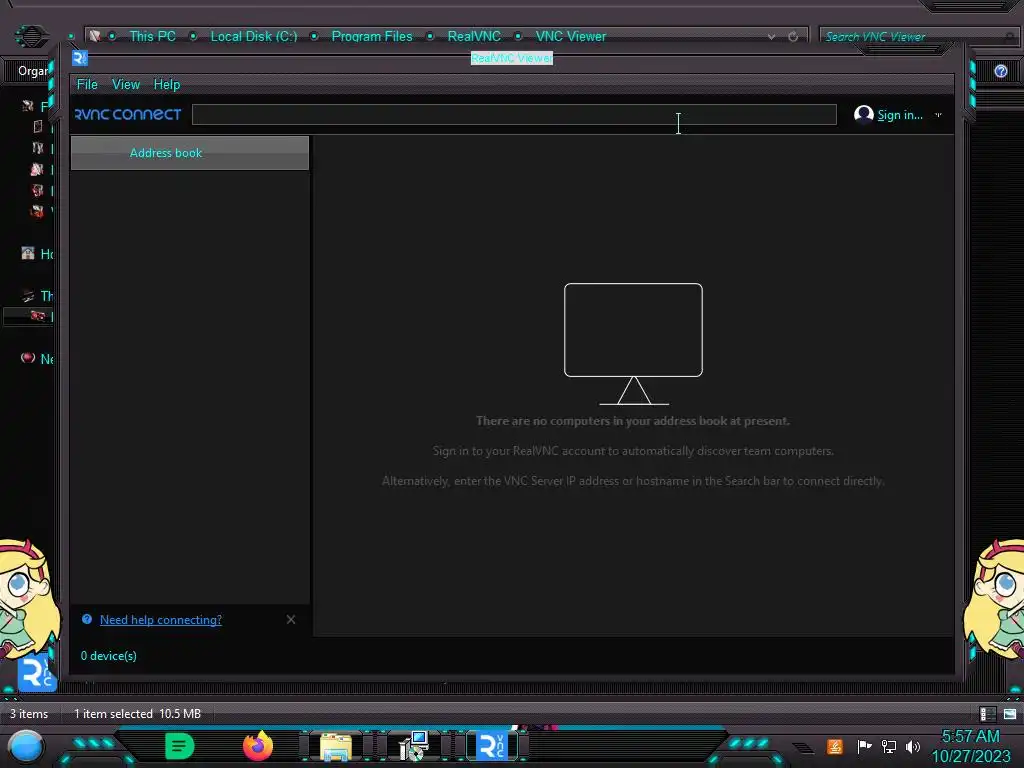Switch Explorer to large icons view
Viewport: 1024px width, 768px height.
pos(1010,714)
